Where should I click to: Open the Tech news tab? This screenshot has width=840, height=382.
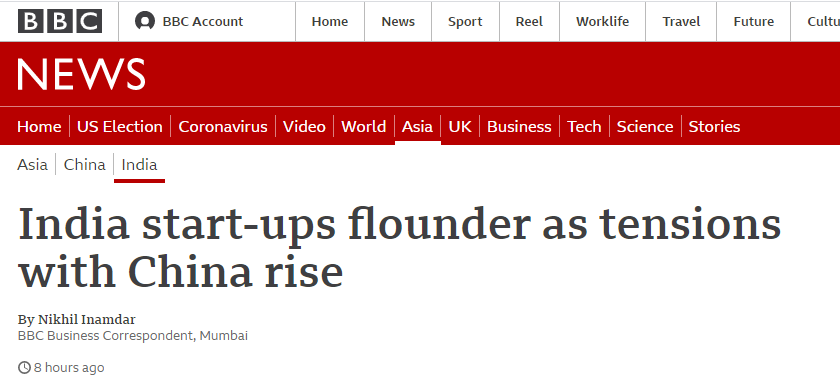coord(584,126)
